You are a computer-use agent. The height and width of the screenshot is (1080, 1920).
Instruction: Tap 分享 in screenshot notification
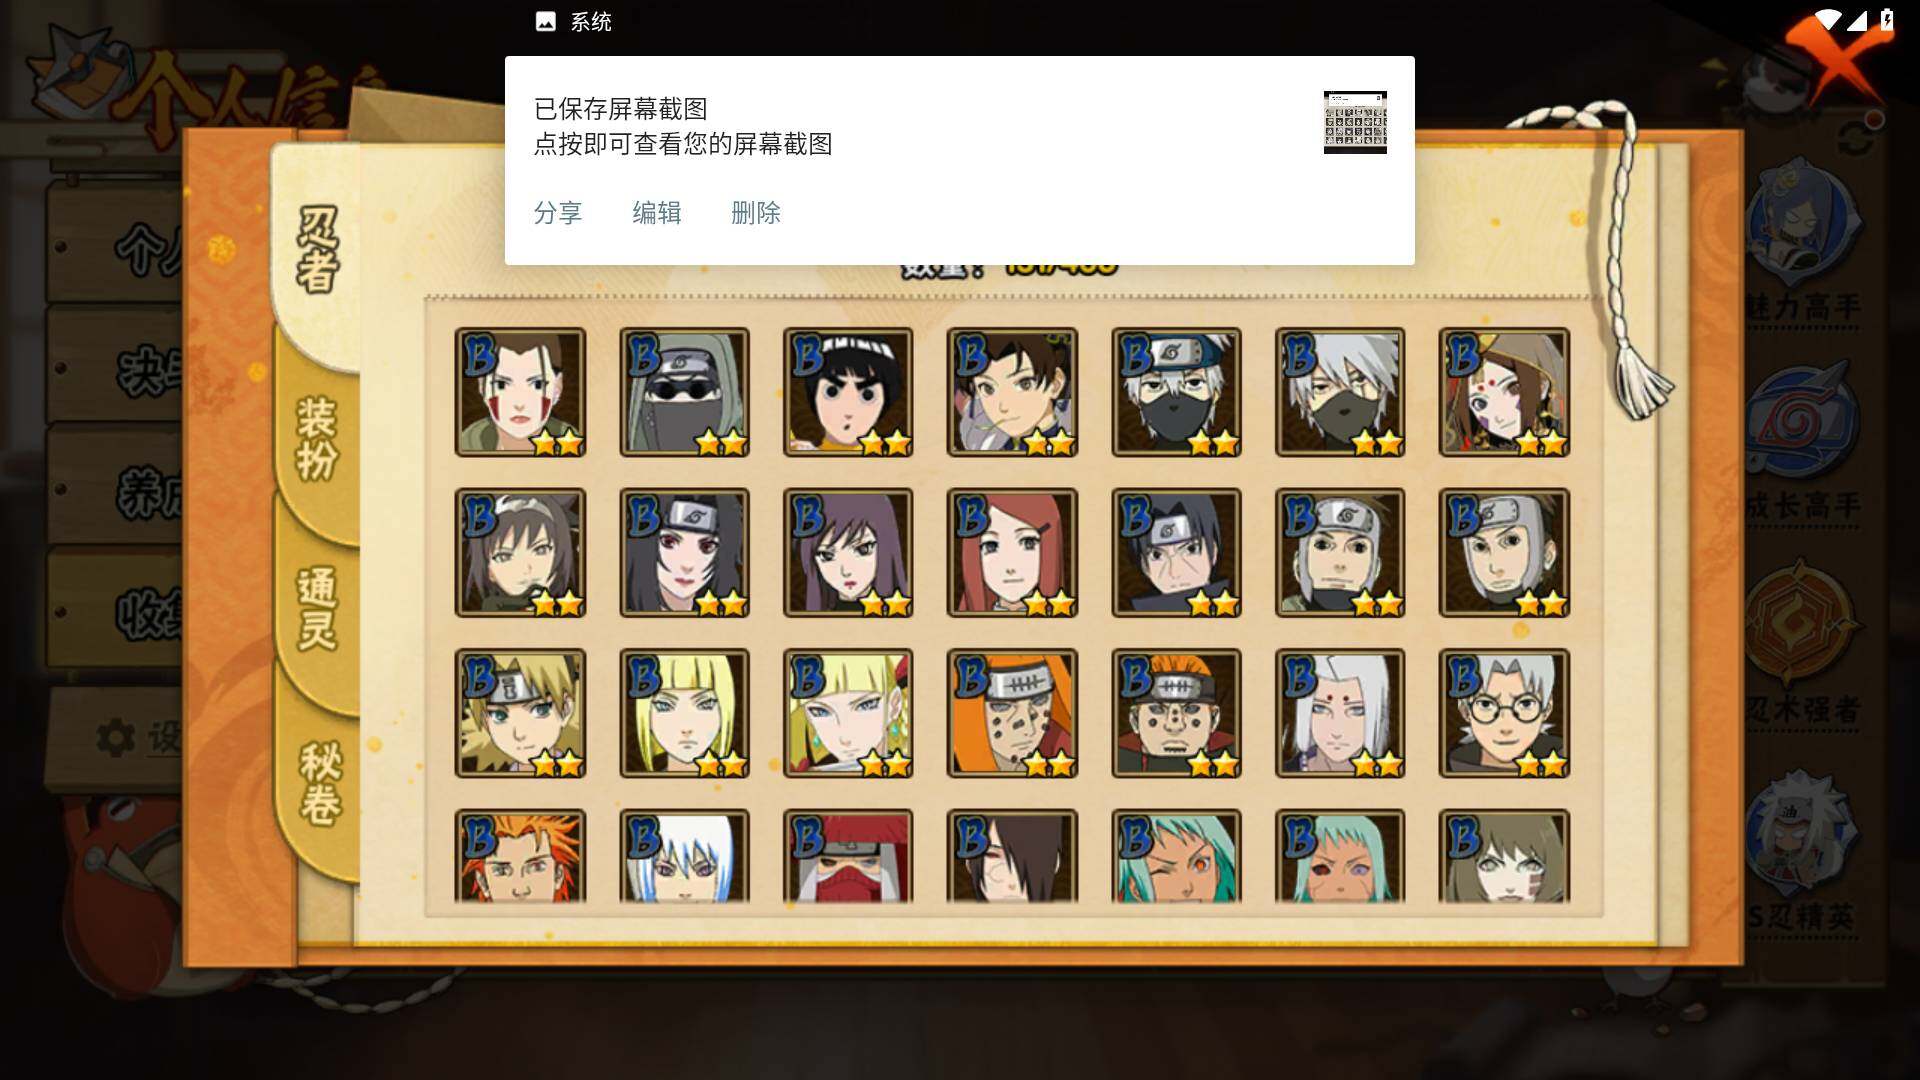coord(558,213)
